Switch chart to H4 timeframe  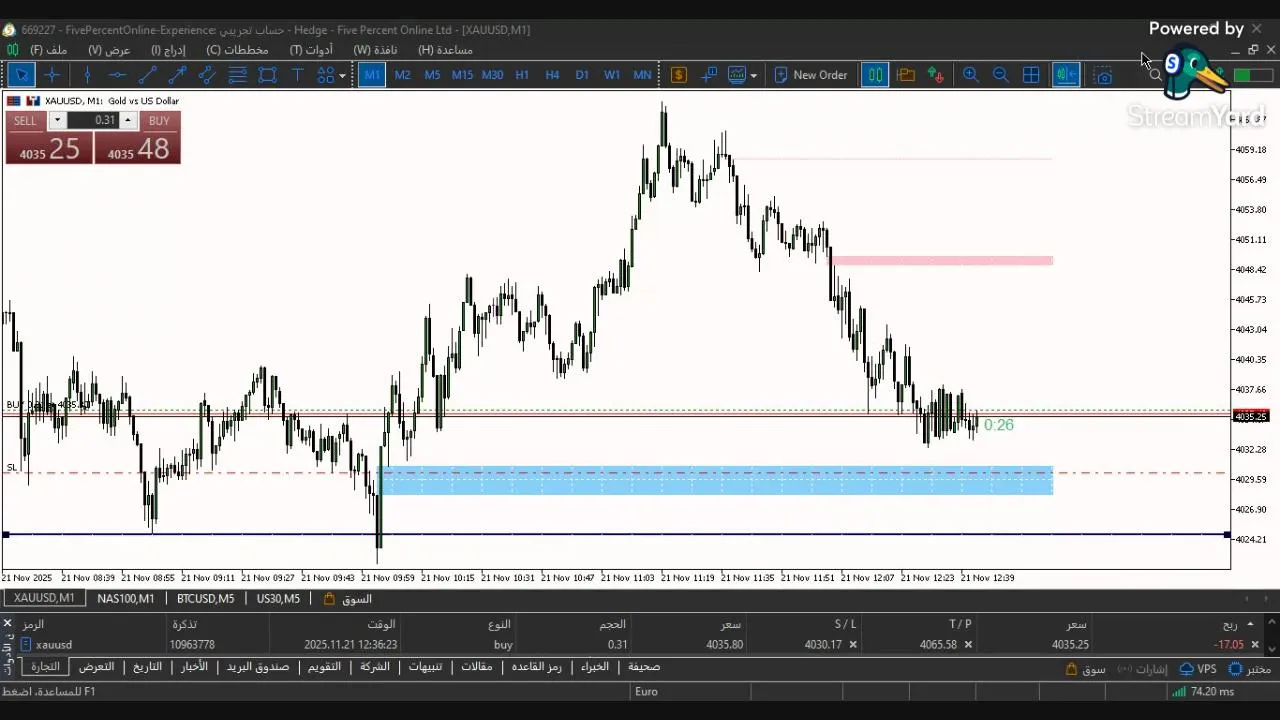552,75
